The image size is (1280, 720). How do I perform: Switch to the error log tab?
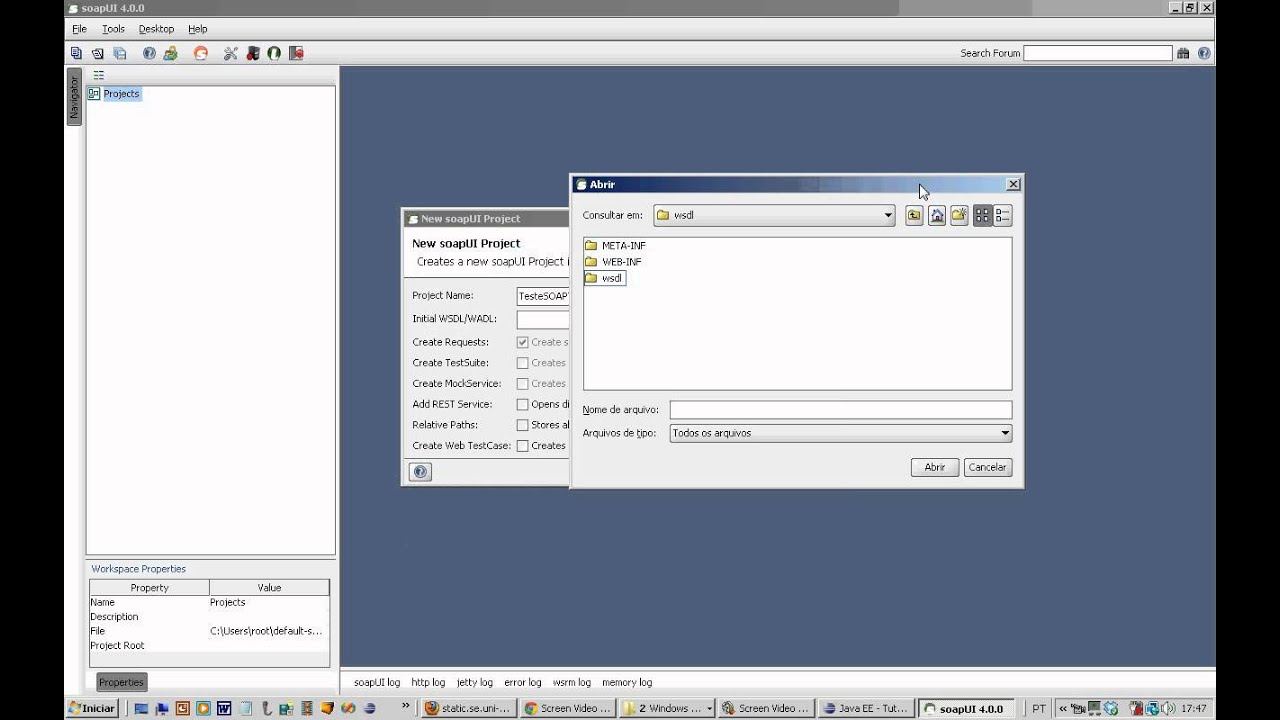point(522,682)
